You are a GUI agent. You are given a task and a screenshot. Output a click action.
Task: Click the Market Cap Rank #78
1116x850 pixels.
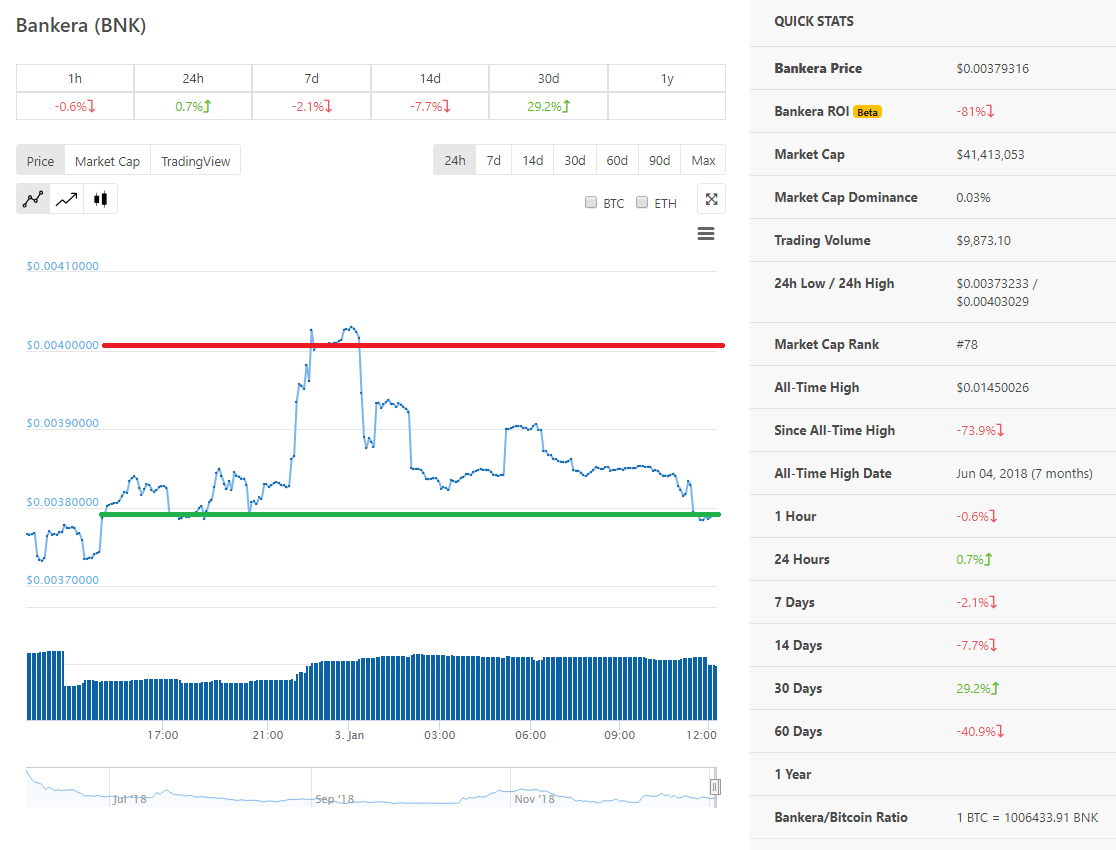[x=967, y=345]
